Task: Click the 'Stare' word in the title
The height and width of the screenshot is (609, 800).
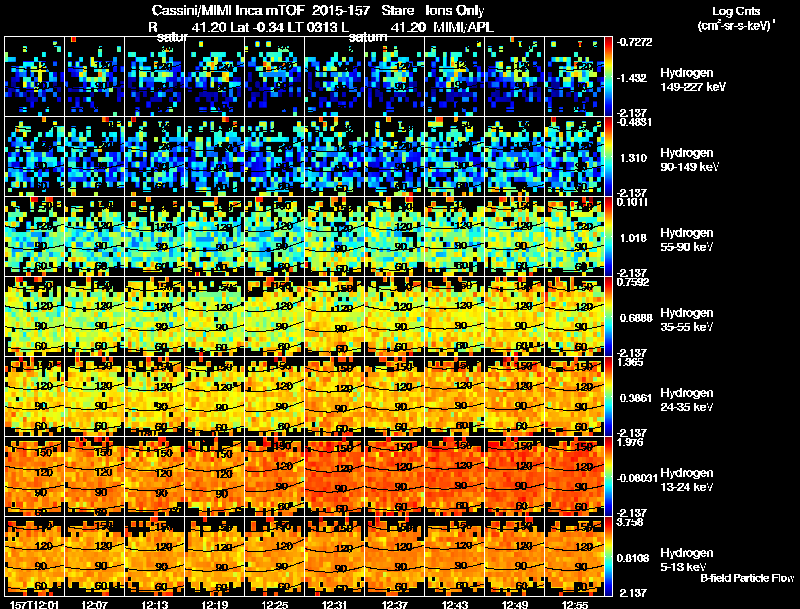Action: 397,10
